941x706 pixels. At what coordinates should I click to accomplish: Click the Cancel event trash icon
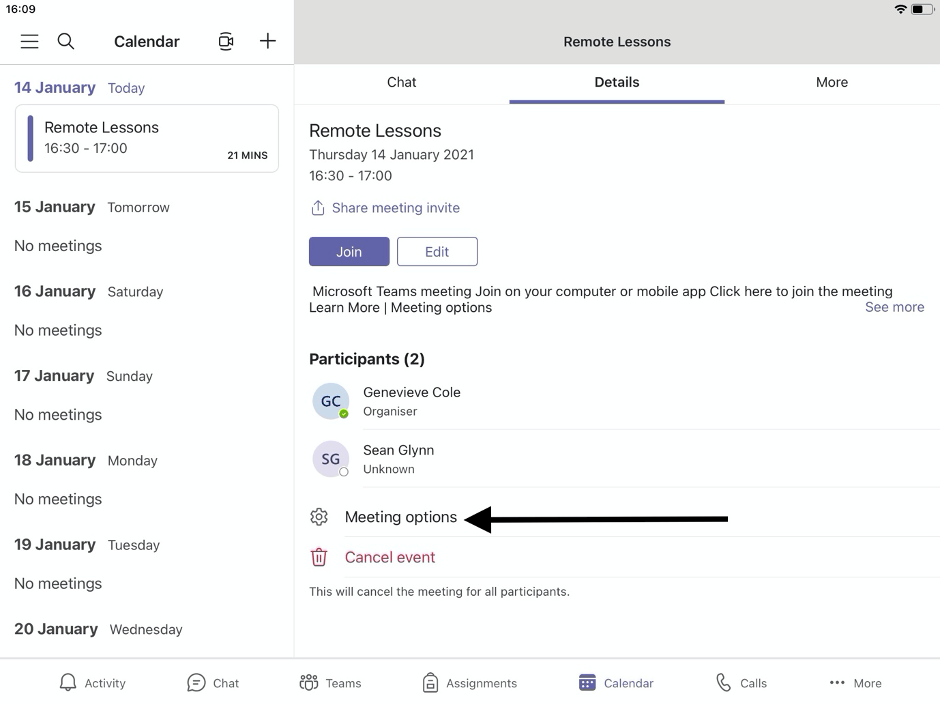click(x=319, y=557)
